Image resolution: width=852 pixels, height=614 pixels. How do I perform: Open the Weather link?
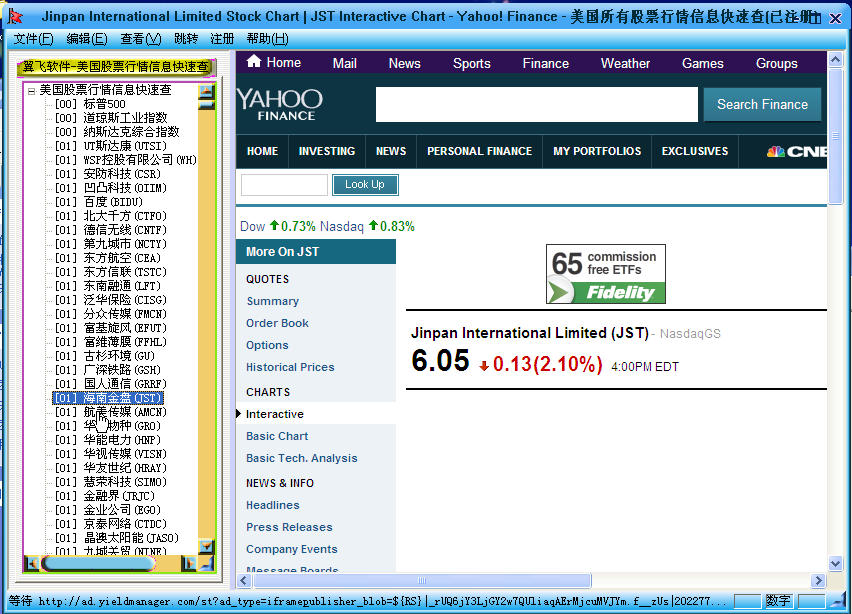[x=625, y=64]
